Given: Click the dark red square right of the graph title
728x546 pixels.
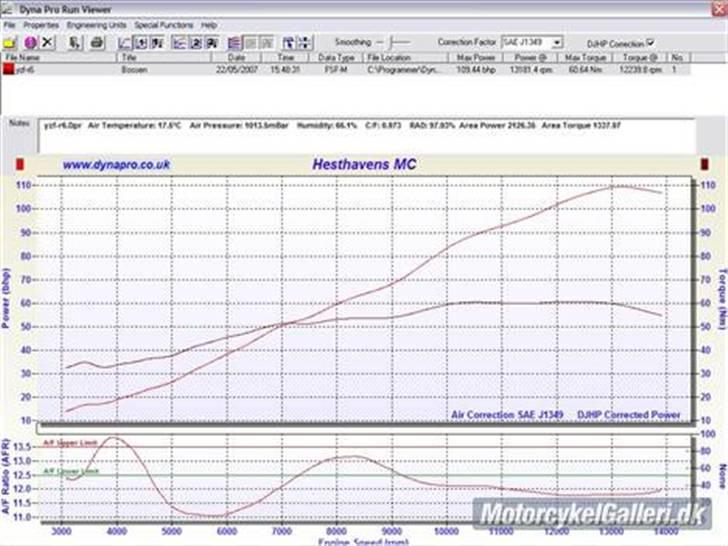Looking at the screenshot, I should tap(704, 164).
